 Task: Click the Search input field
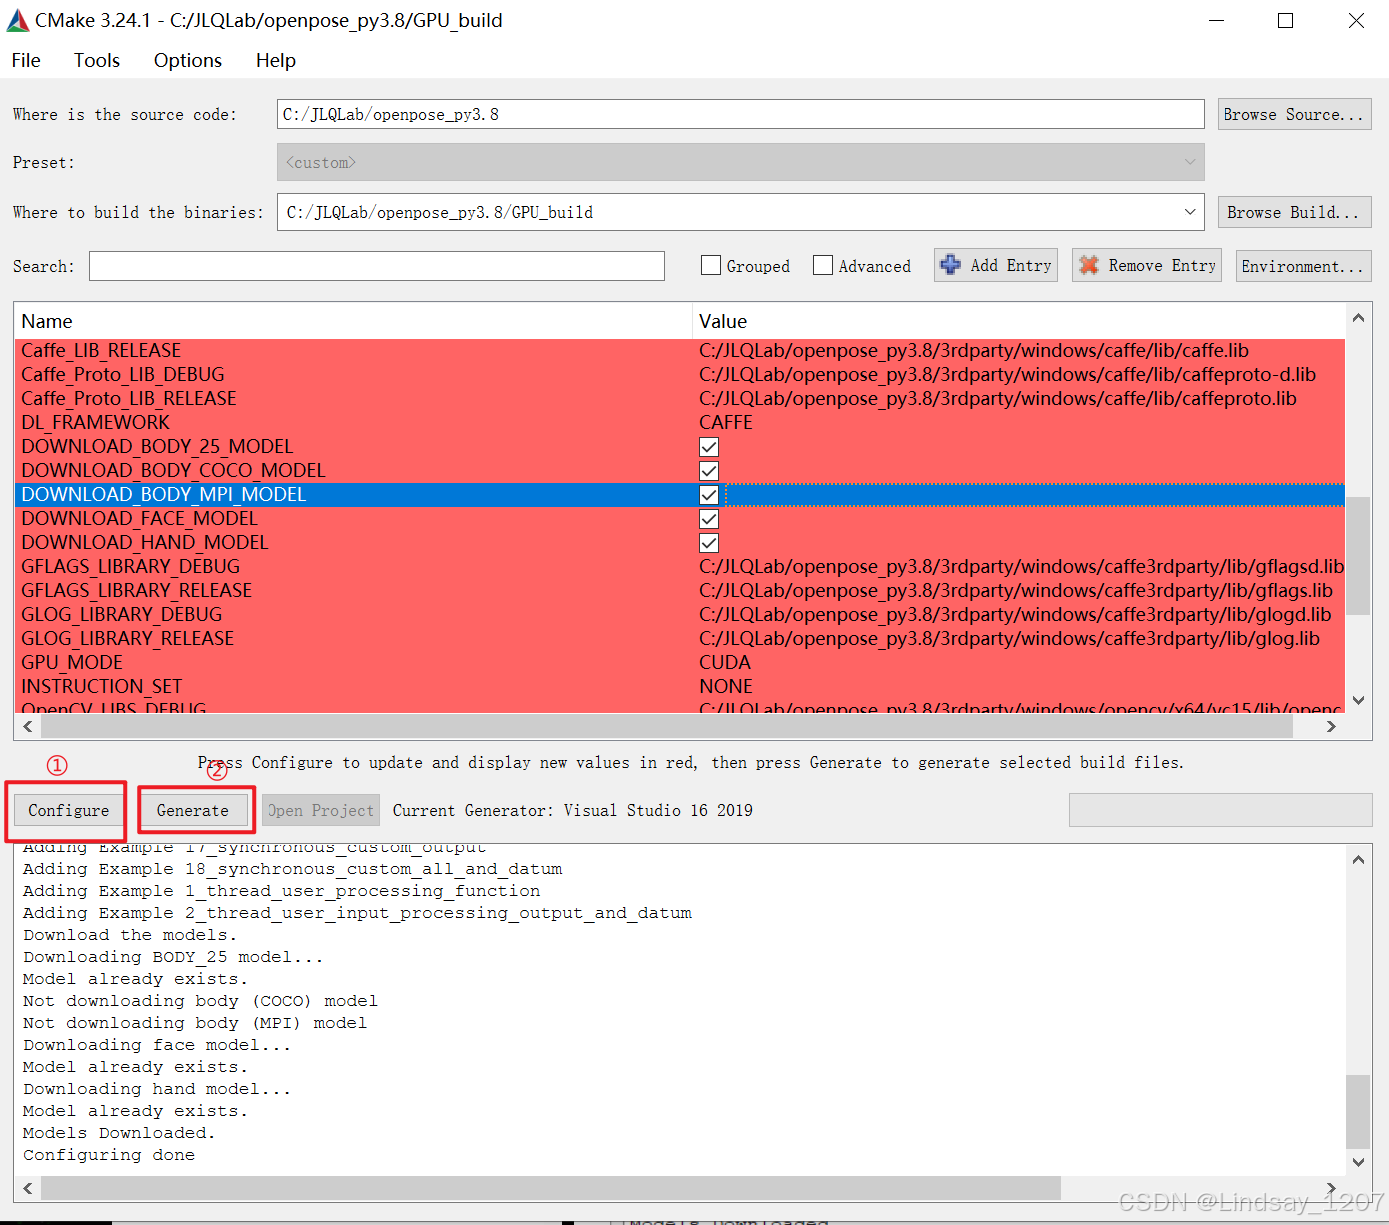click(377, 266)
